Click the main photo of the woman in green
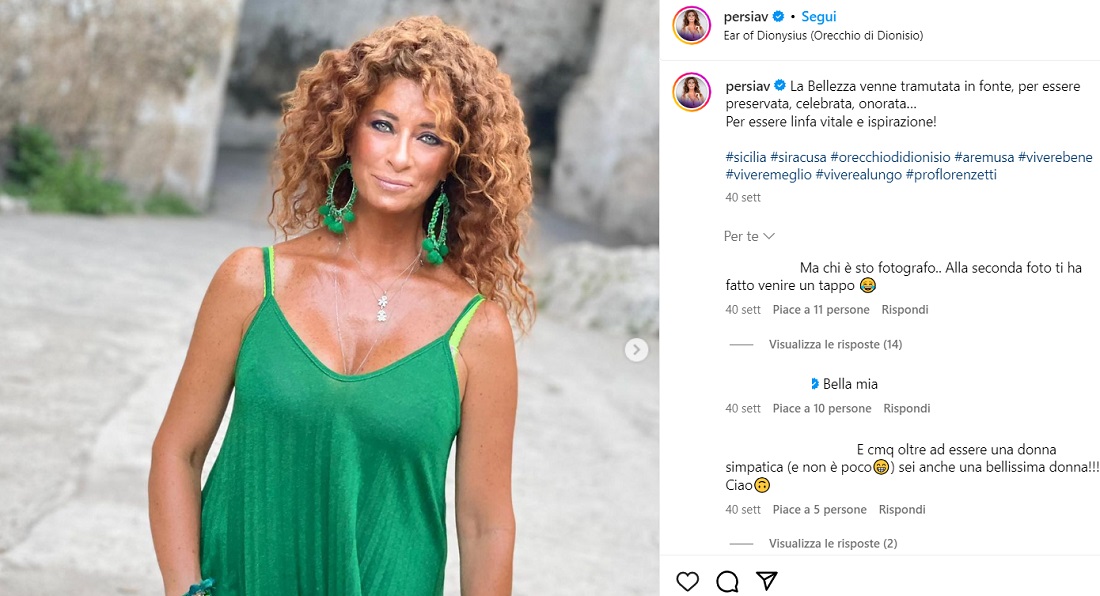Image resolution: width=1100 pixels, height=596 pixels. [330, 298]
